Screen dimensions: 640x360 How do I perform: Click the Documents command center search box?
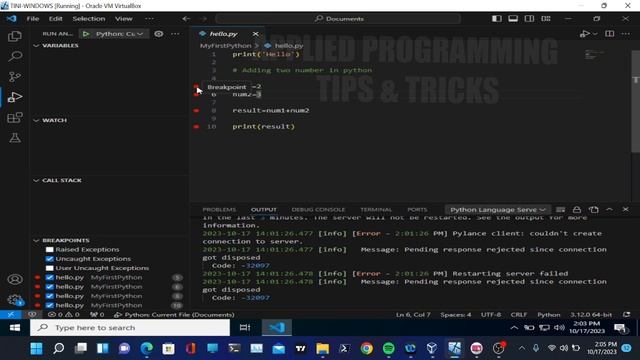click(338, 19)
